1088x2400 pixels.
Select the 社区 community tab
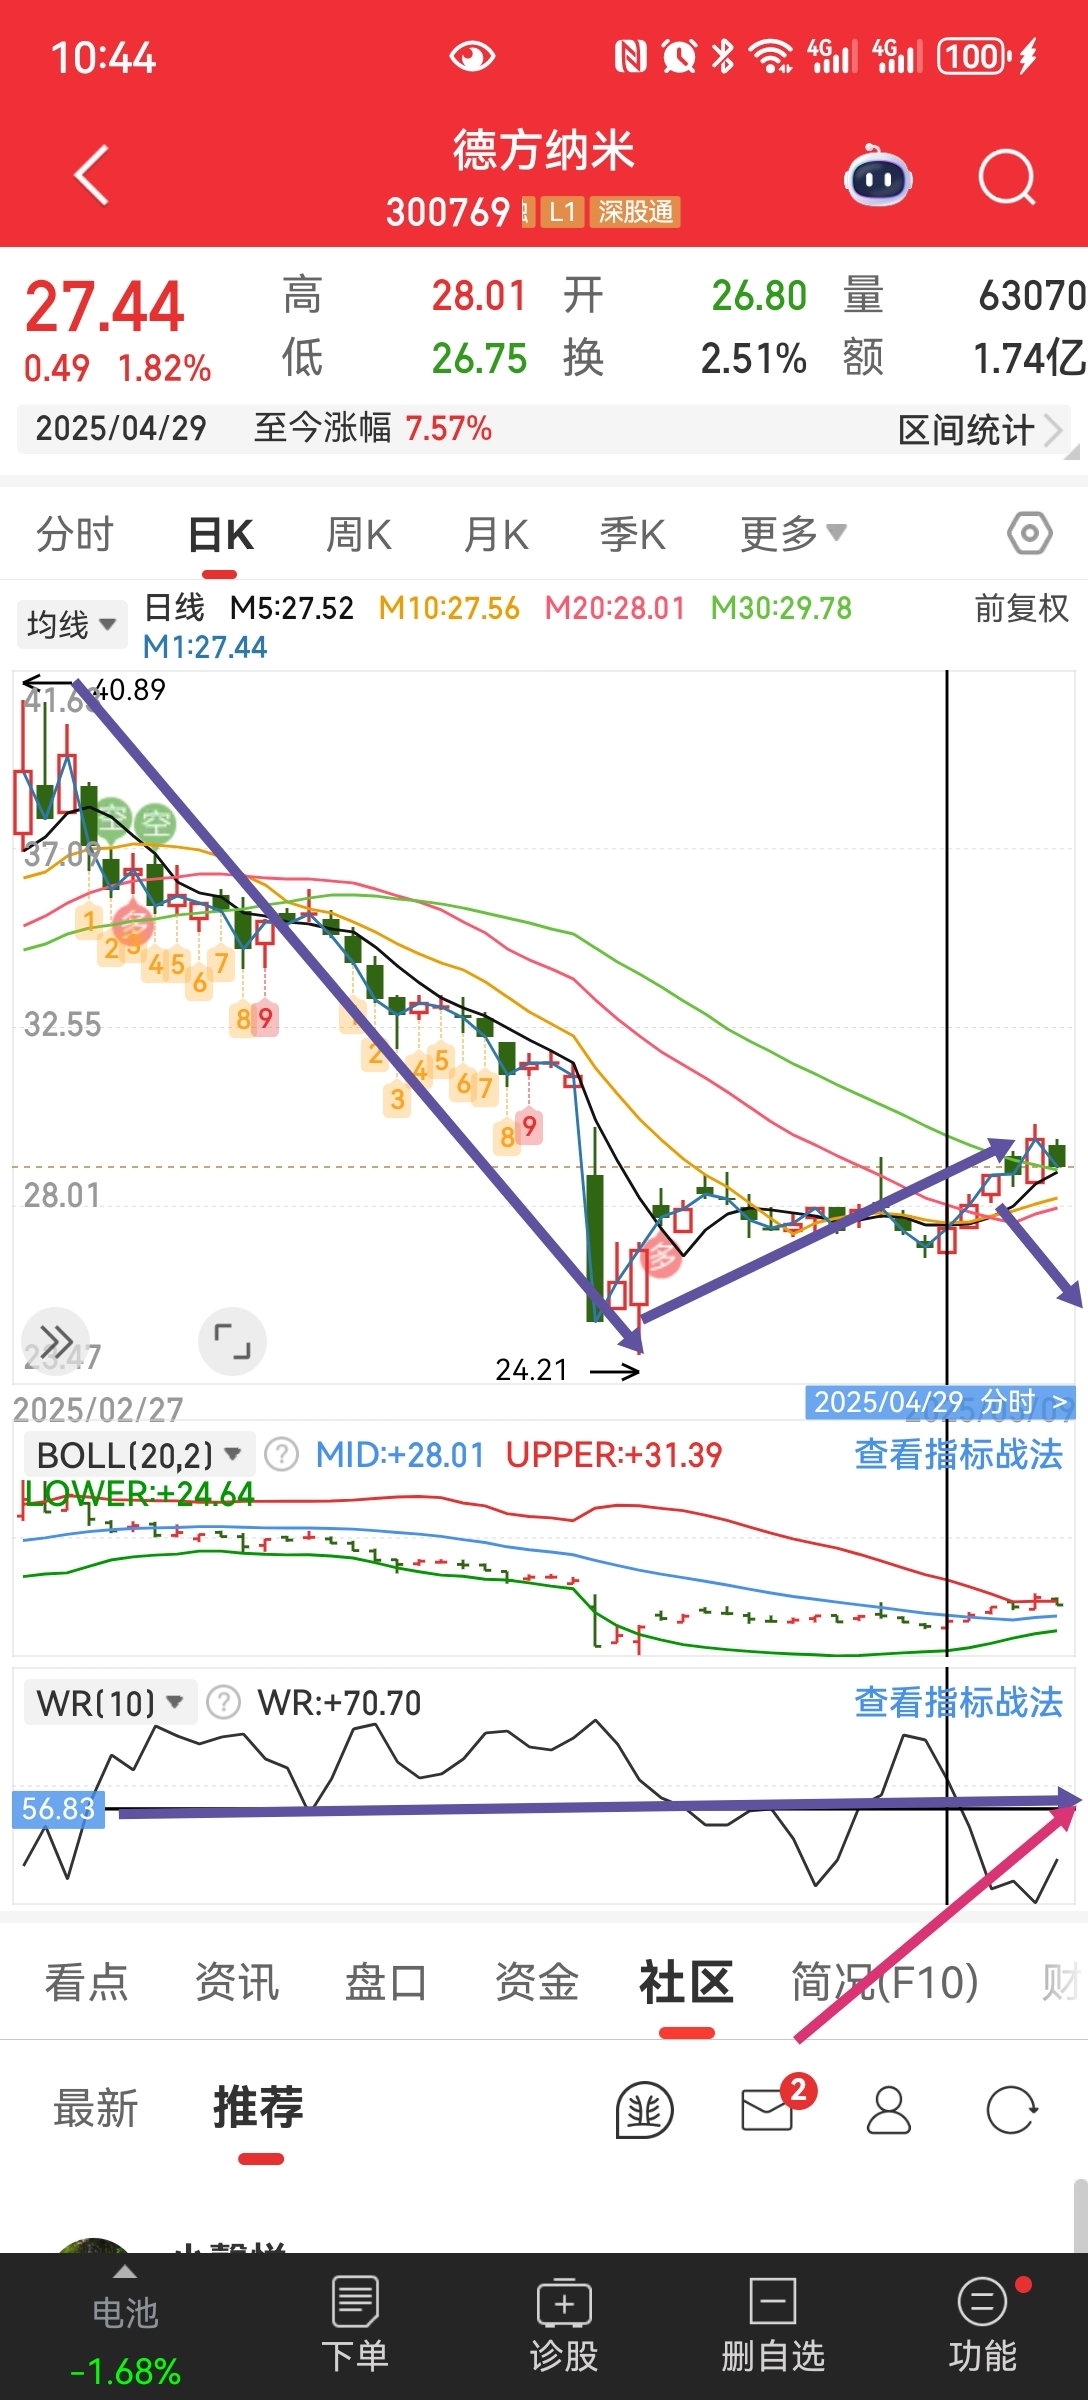click(686, 1982)
